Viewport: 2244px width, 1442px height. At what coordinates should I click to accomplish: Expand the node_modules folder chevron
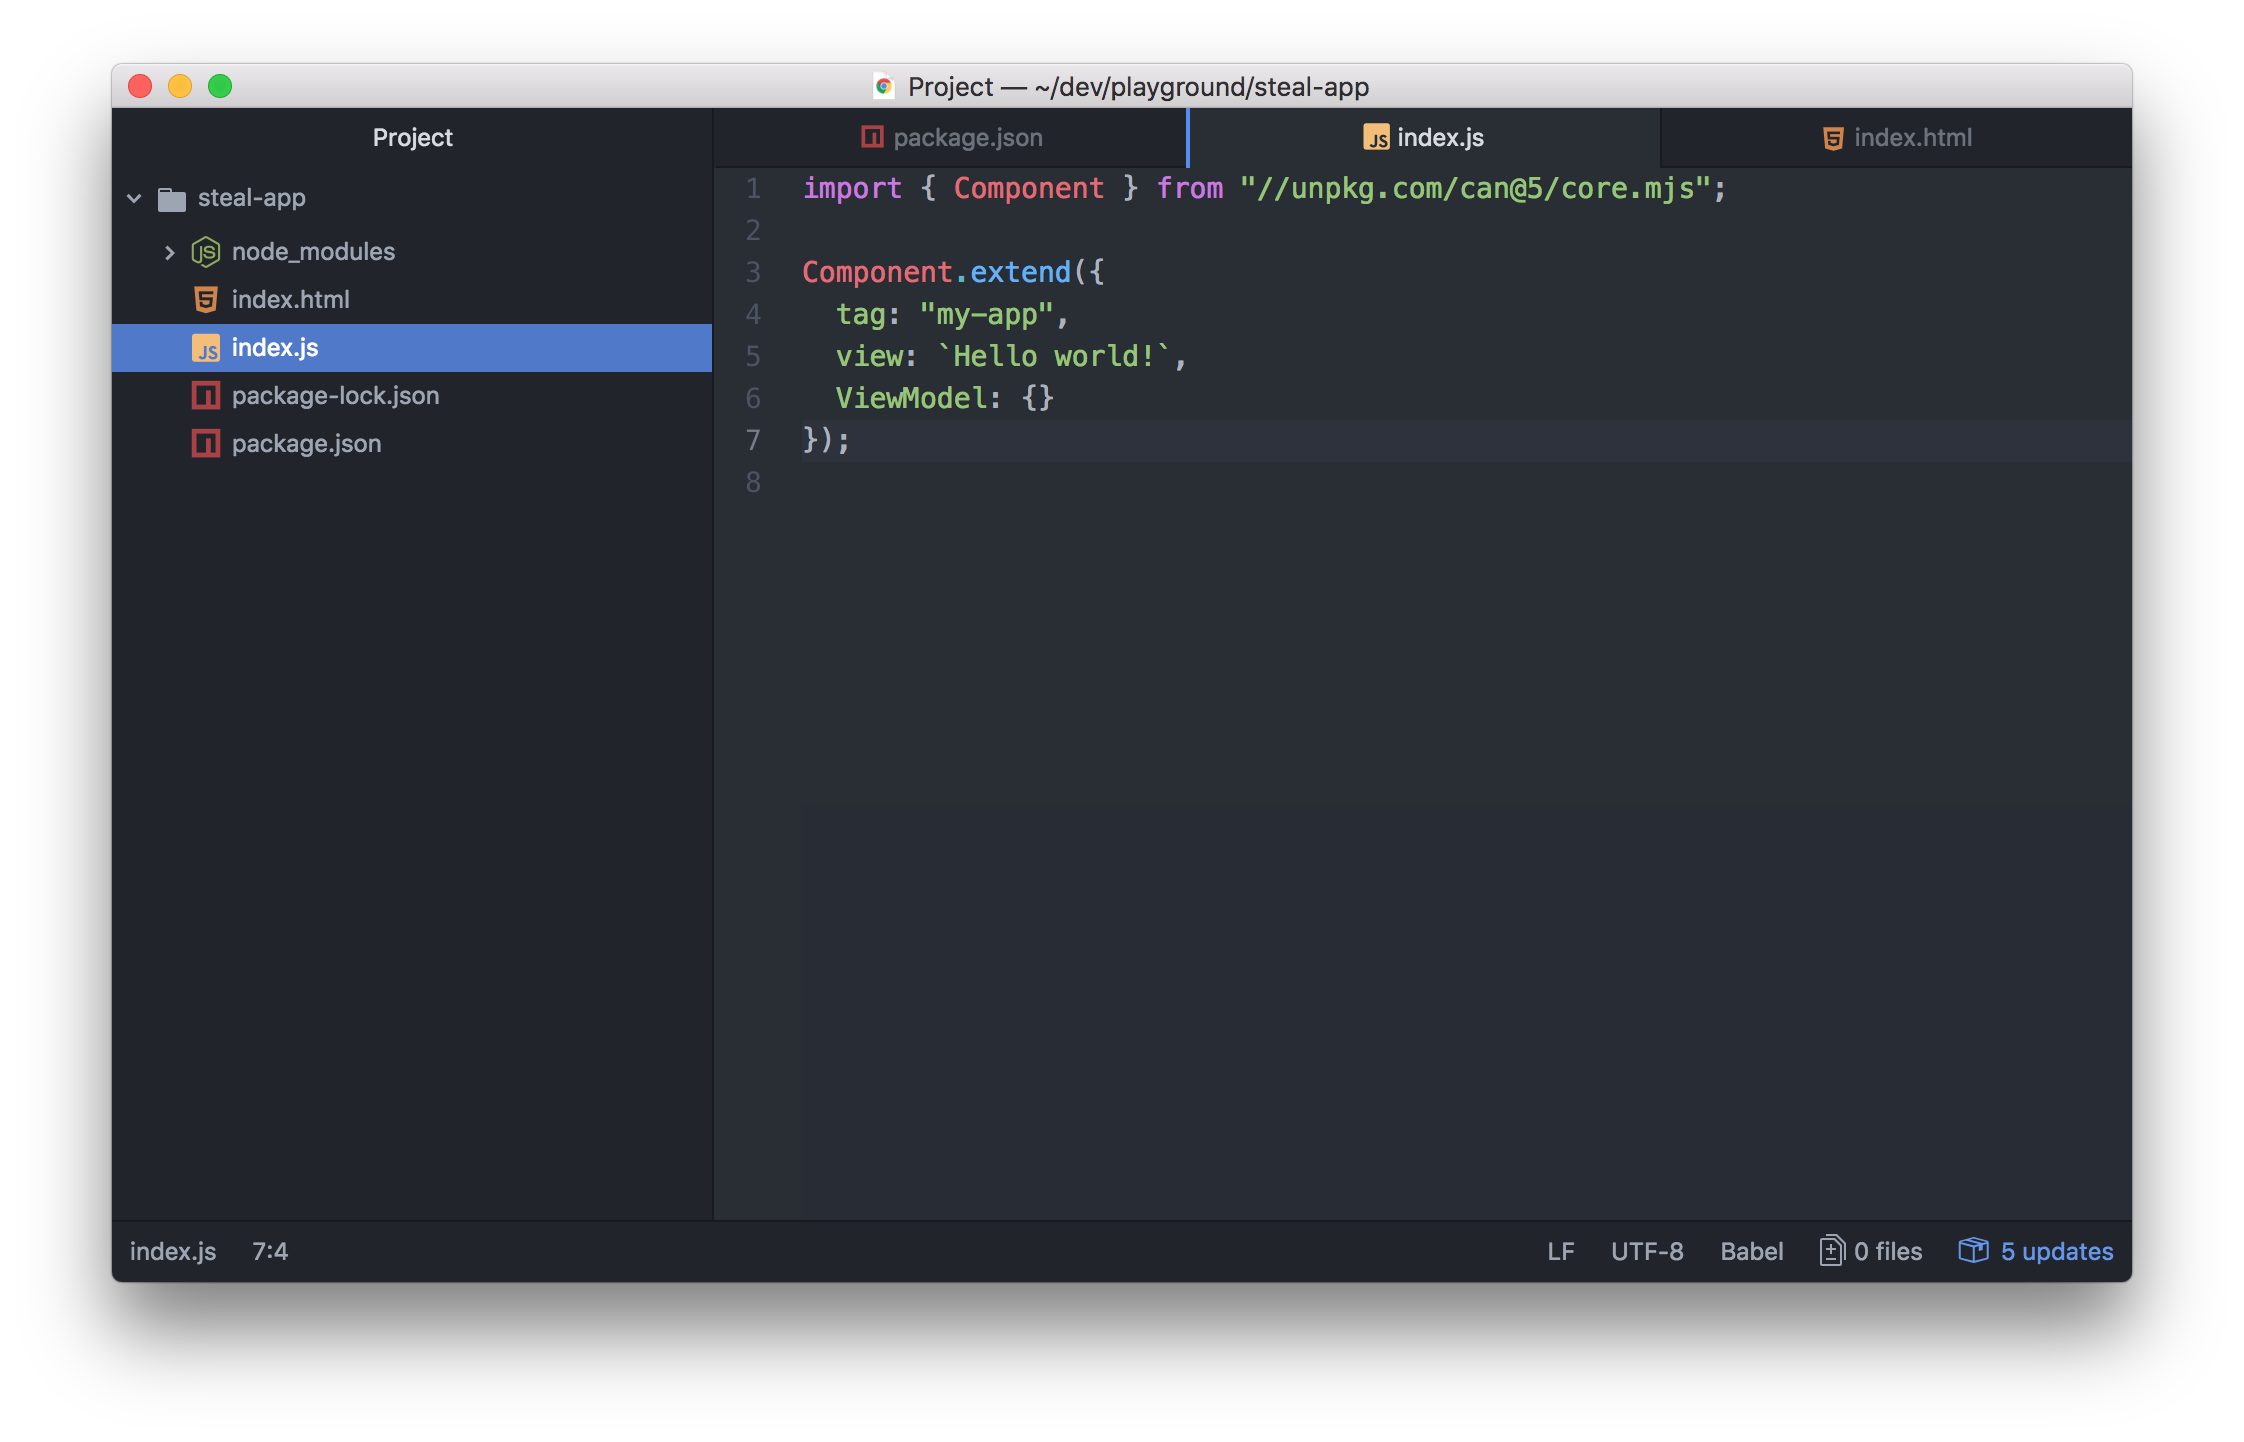tap(169, 252)
